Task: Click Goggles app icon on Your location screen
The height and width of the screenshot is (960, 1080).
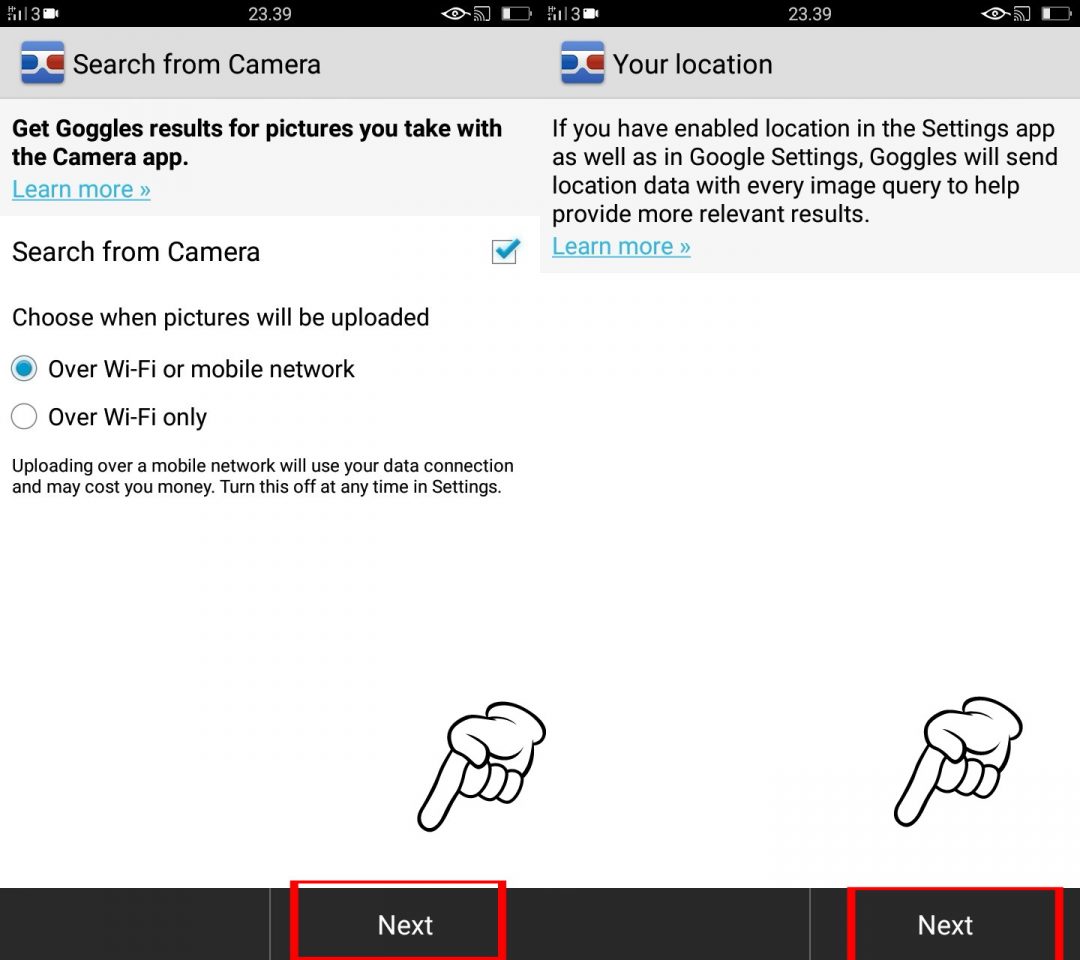Action: pos(583,63)
